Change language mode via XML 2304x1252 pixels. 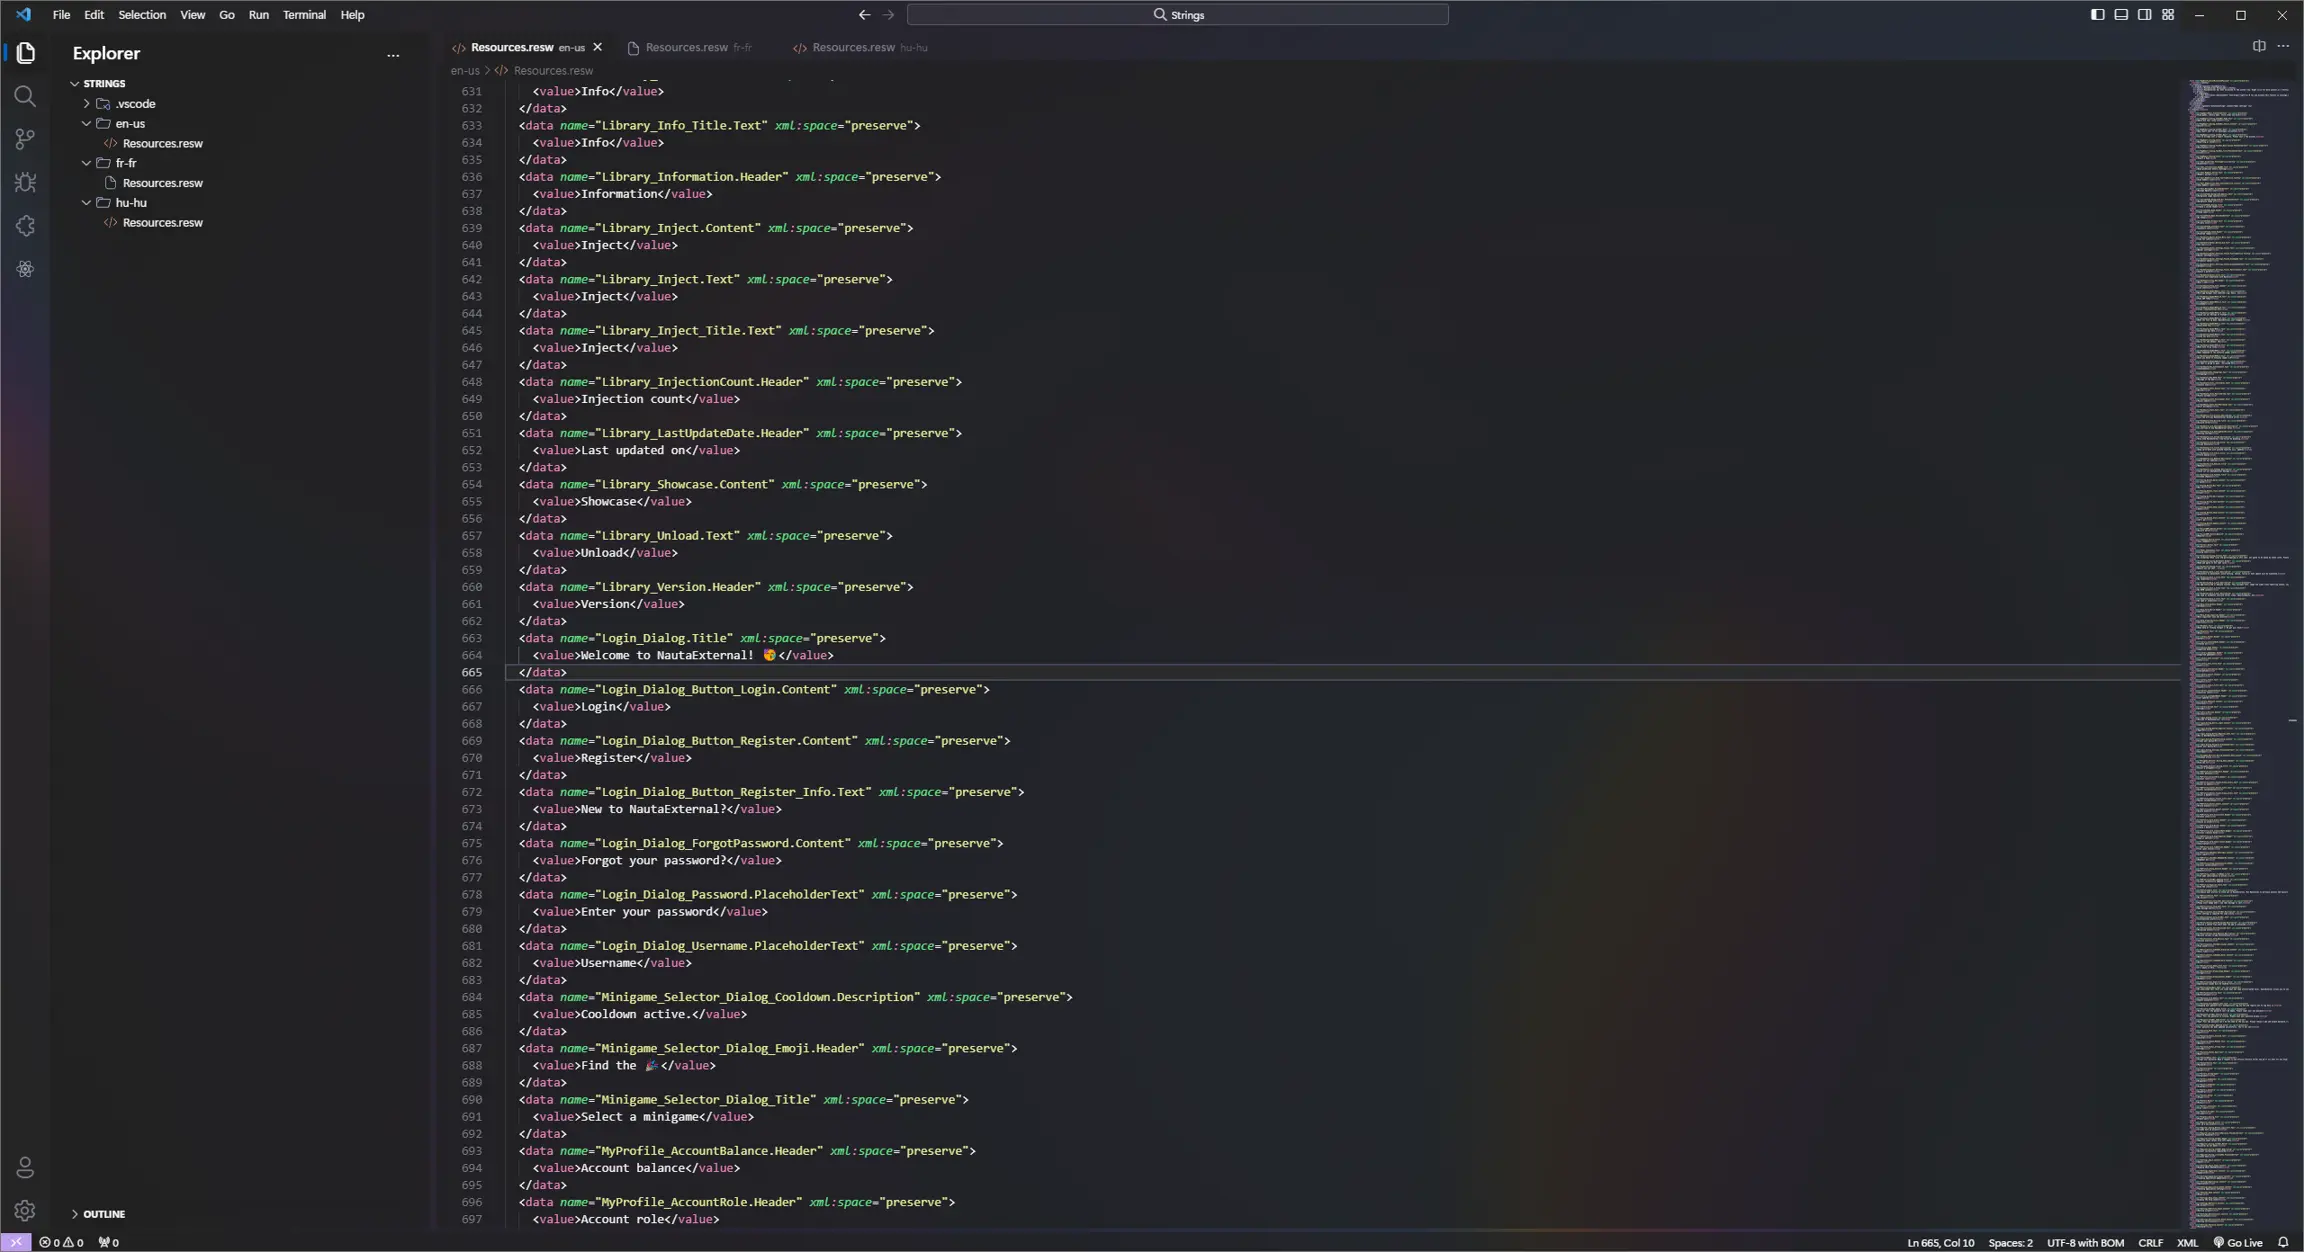coord(2187,1243)
